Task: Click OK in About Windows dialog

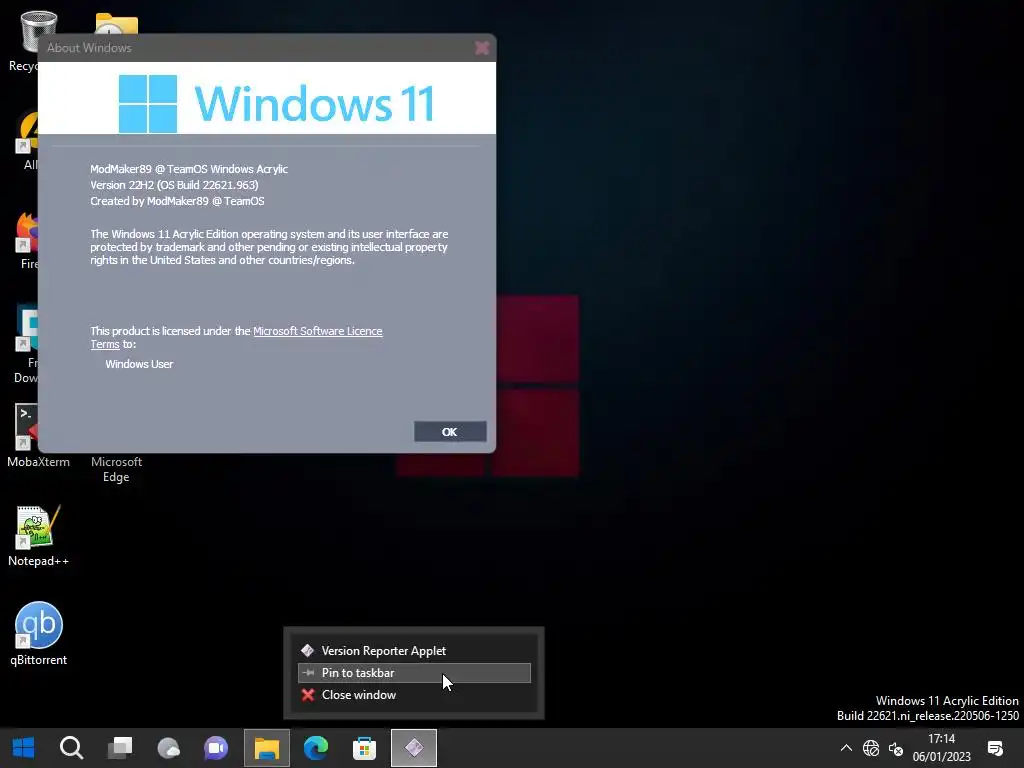Action: [x=450, y=432]
